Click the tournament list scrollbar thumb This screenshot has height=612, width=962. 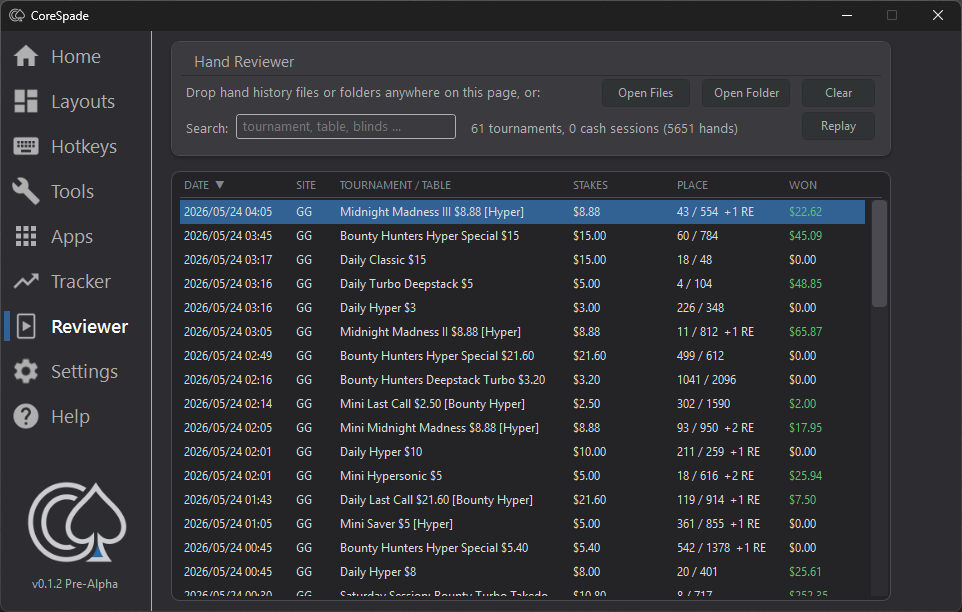879,253
